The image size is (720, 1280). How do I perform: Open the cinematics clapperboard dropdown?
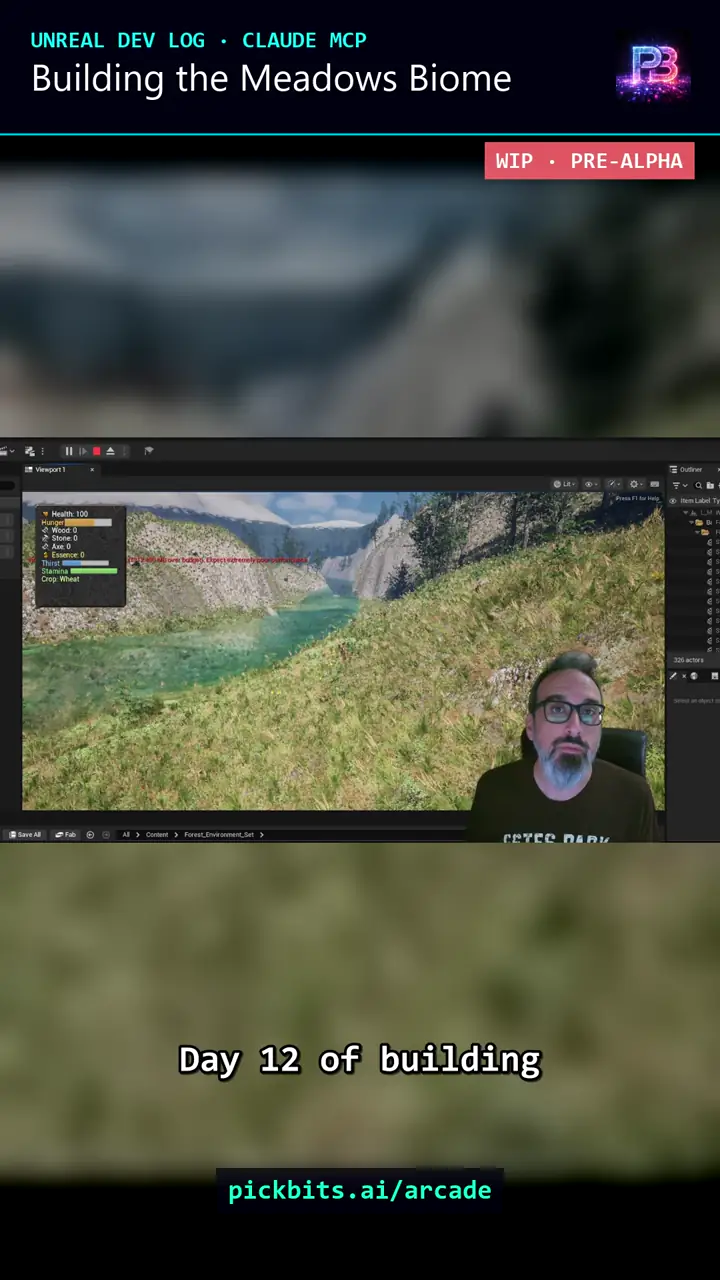(7, 451)
